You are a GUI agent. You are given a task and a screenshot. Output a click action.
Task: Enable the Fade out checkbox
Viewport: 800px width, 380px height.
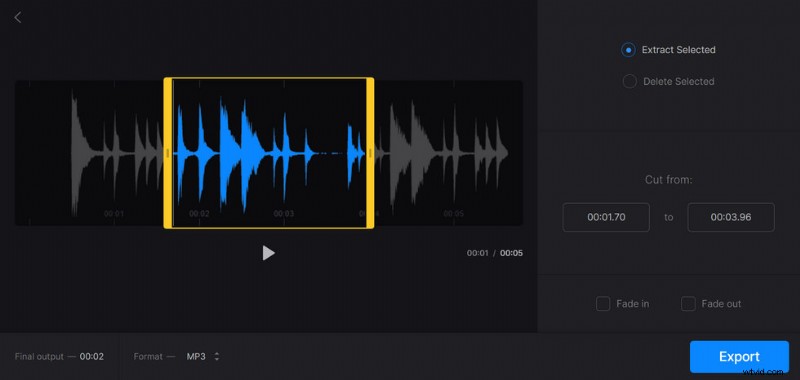[688, 304]
